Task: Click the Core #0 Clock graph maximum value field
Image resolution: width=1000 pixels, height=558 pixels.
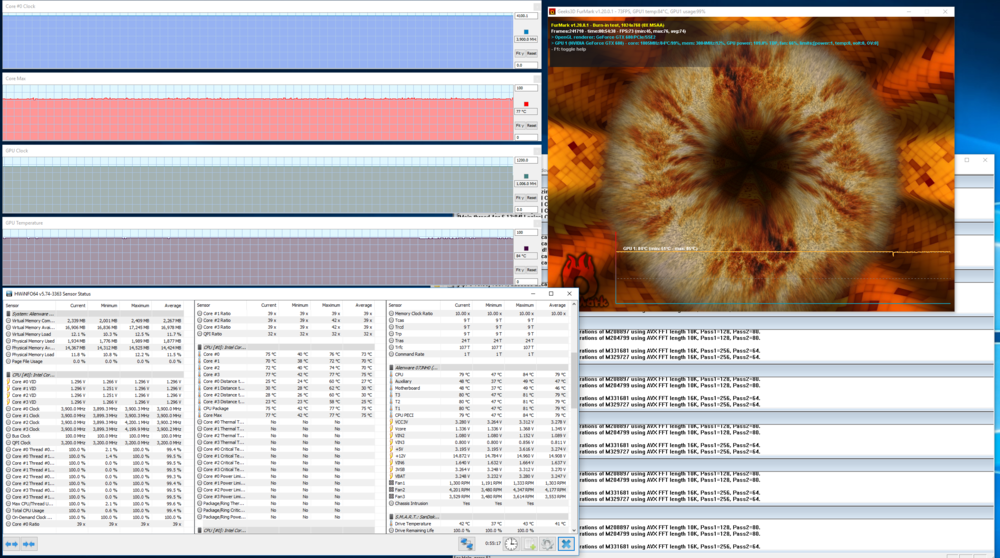Action: (x=526, y=16)
